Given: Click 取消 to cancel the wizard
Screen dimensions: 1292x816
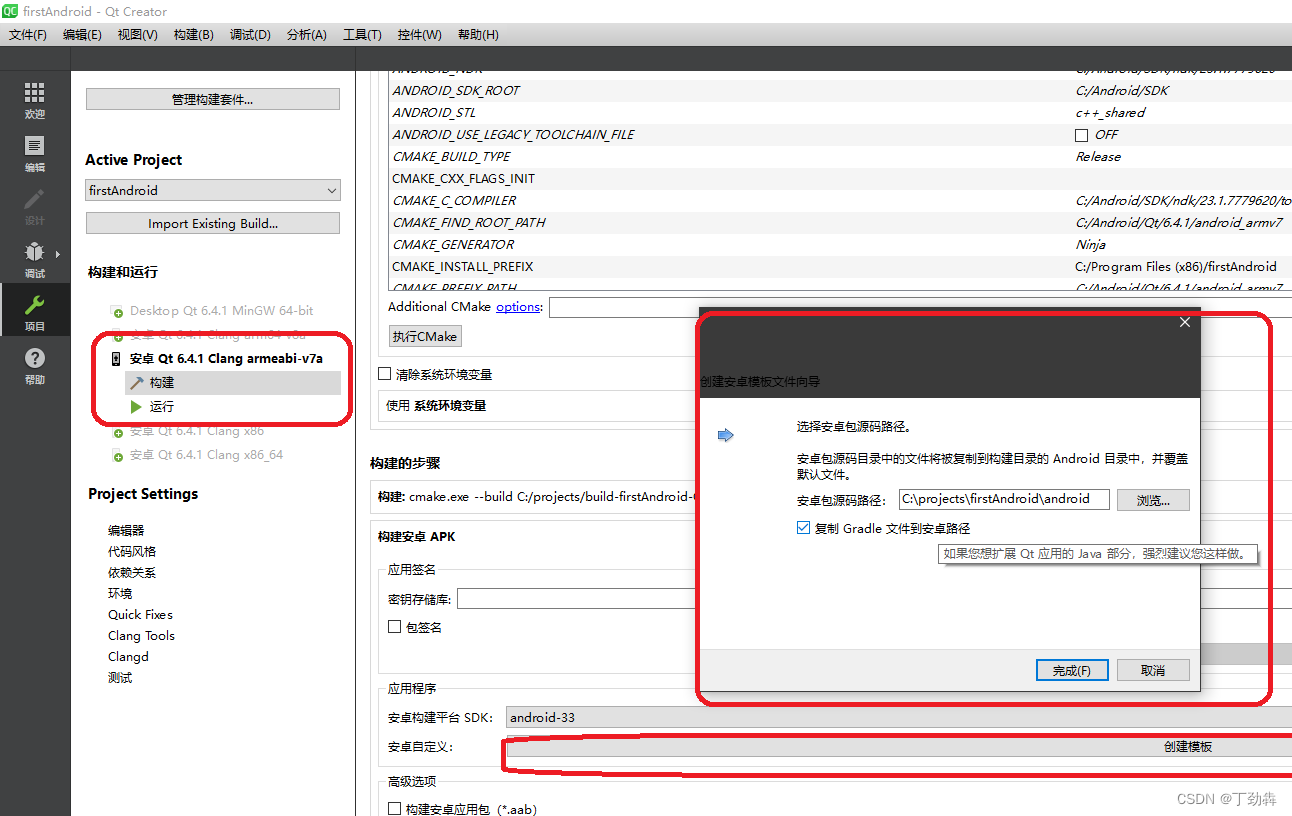Looking at the screenshot, I should 1153,670.
